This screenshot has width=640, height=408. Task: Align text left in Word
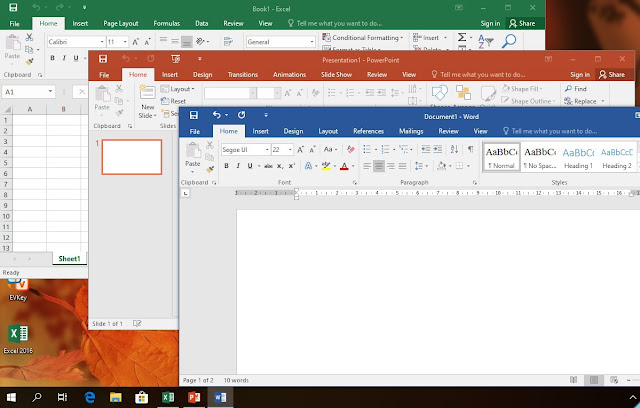367,166
